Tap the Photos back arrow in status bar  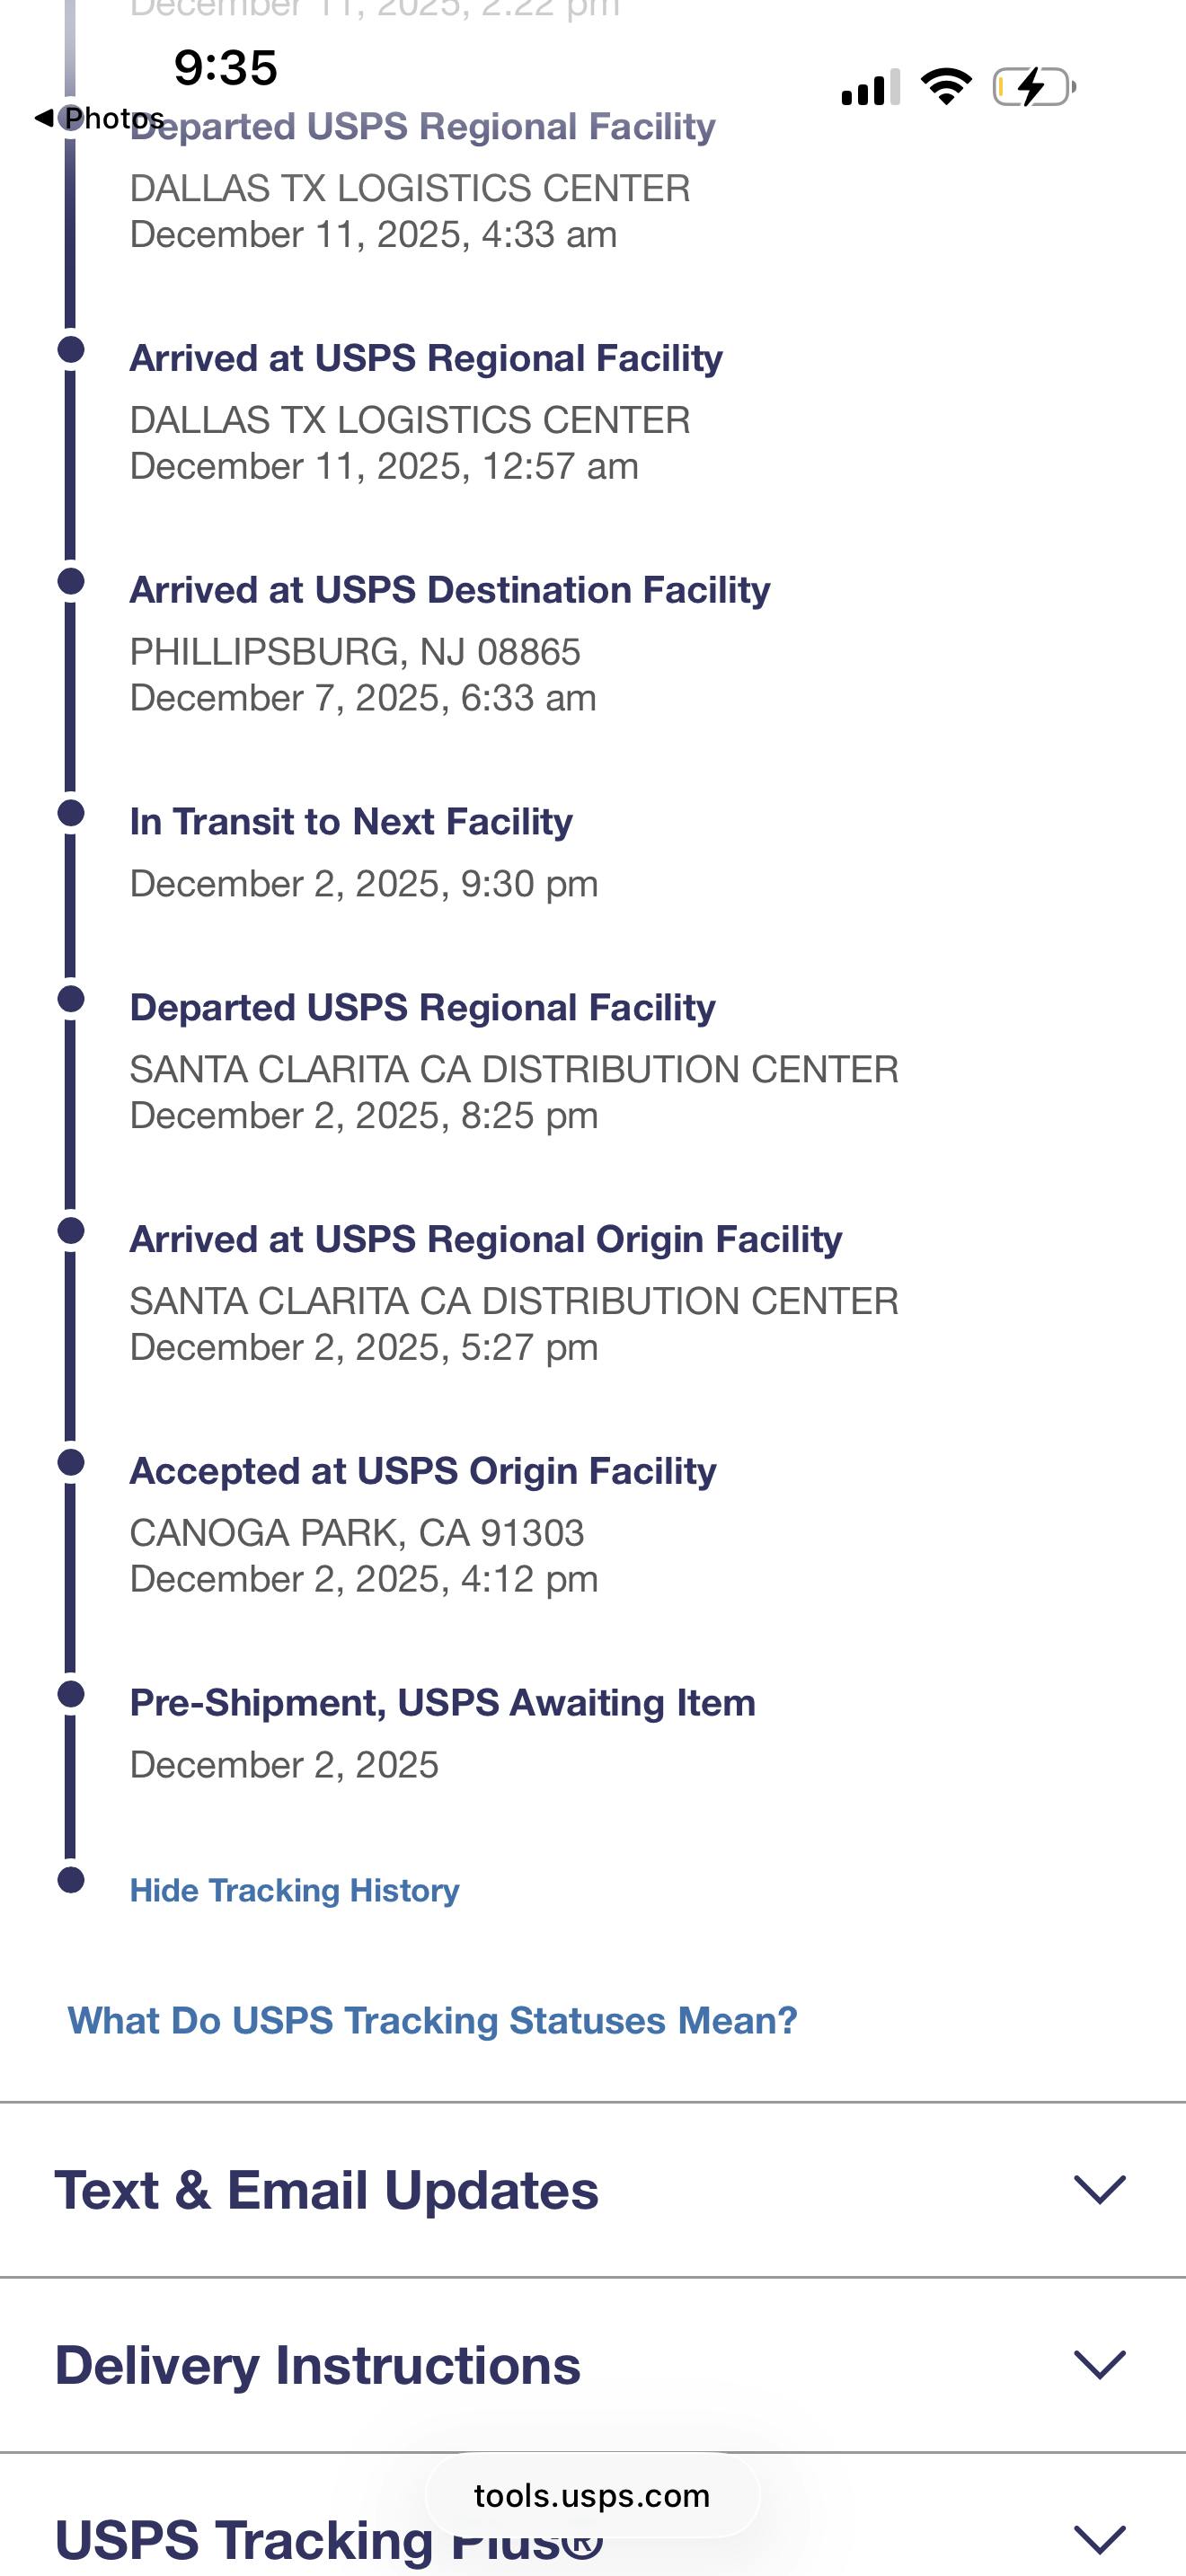click(x=44, y=118)
